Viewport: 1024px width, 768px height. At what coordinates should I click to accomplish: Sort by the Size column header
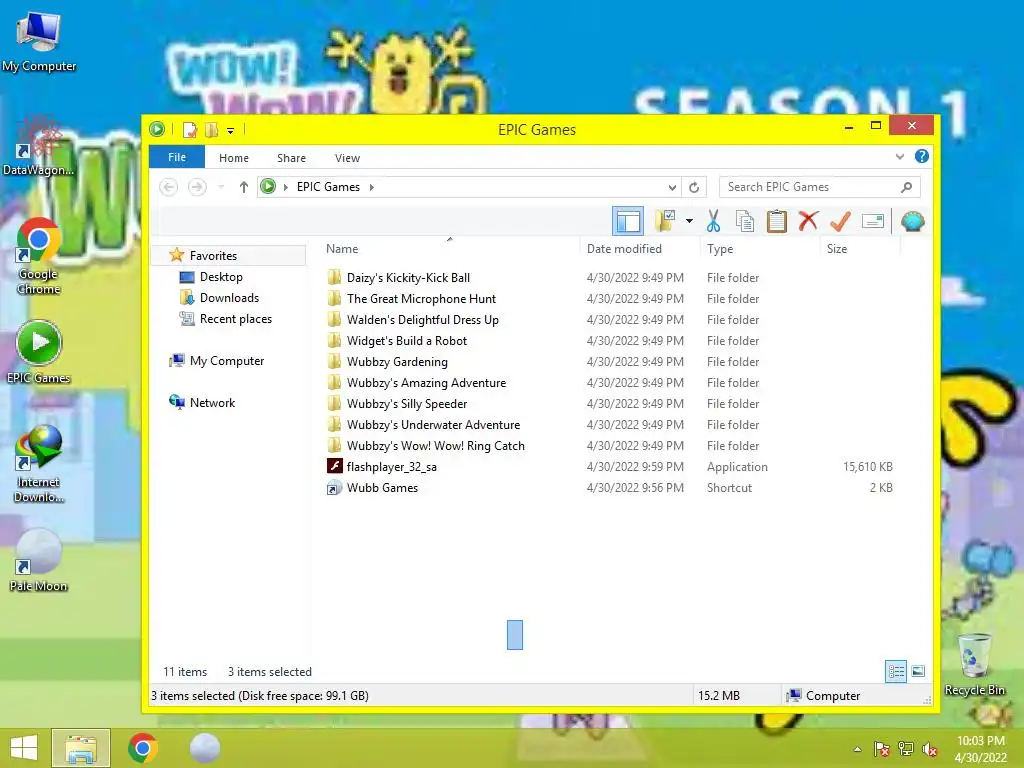(x=837, y=249)
